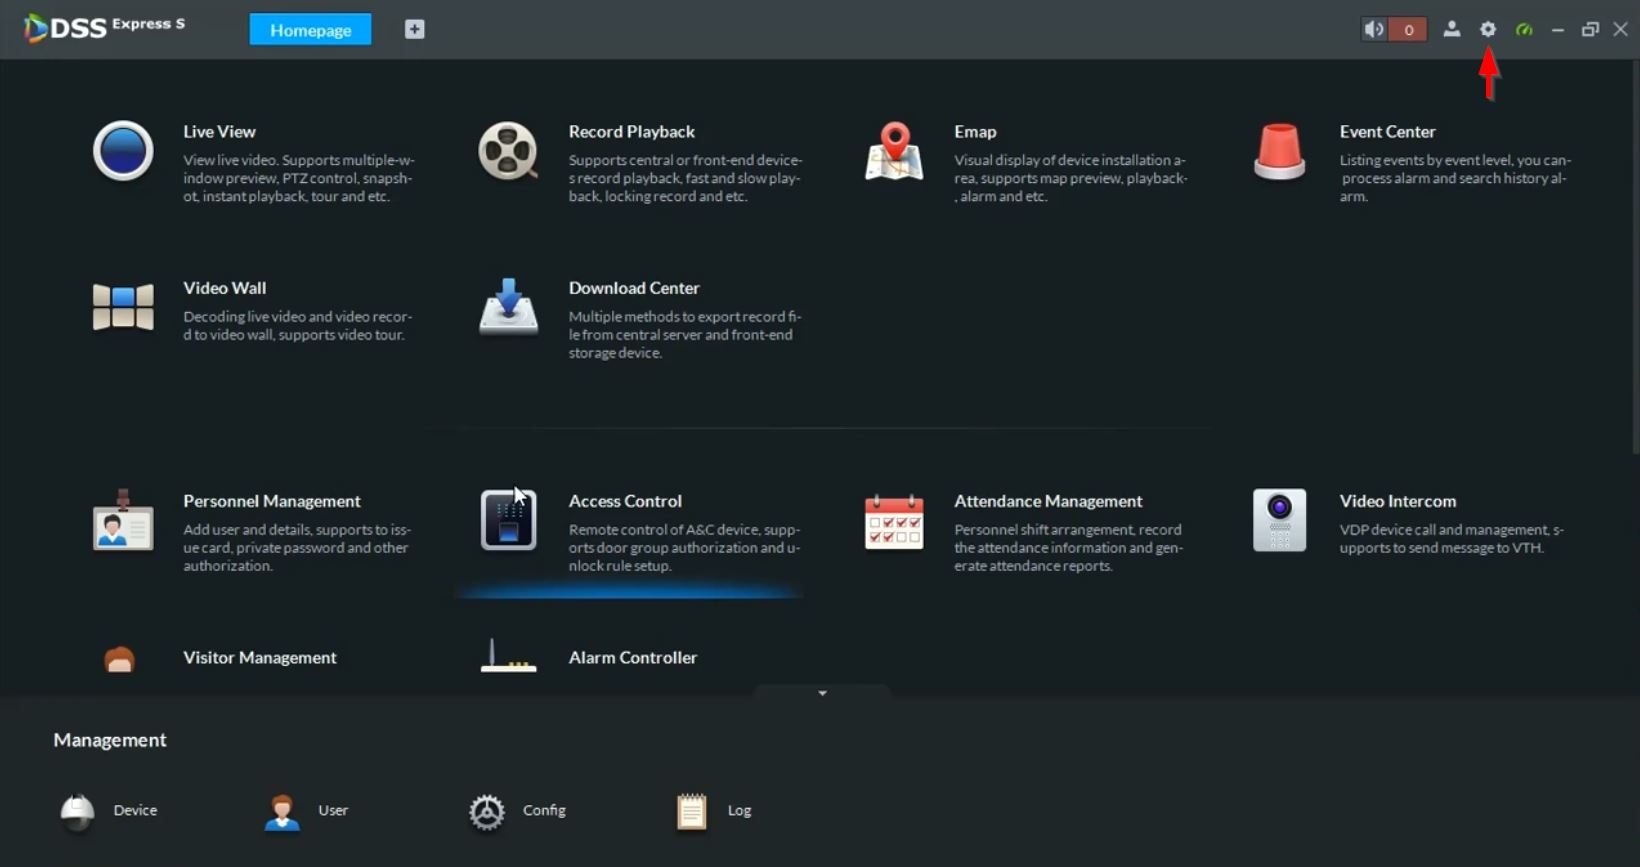Screen dimensions: 1640x867
Task: Click the Emap description text
Action: coord(1071,178)
